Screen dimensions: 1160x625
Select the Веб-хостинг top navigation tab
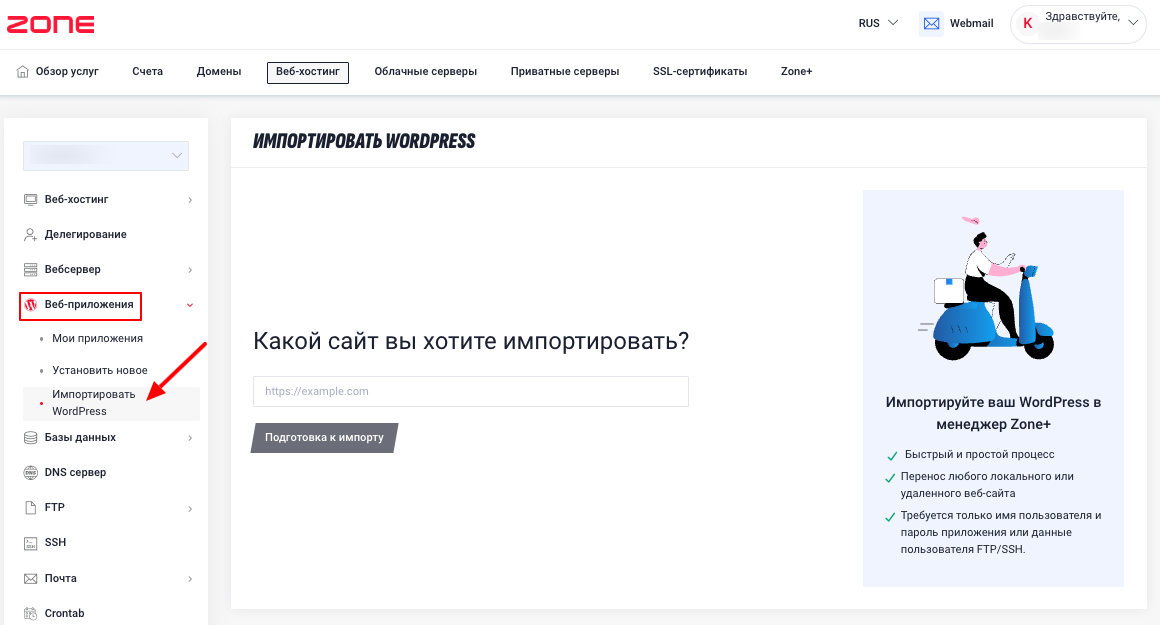[308, 72]
